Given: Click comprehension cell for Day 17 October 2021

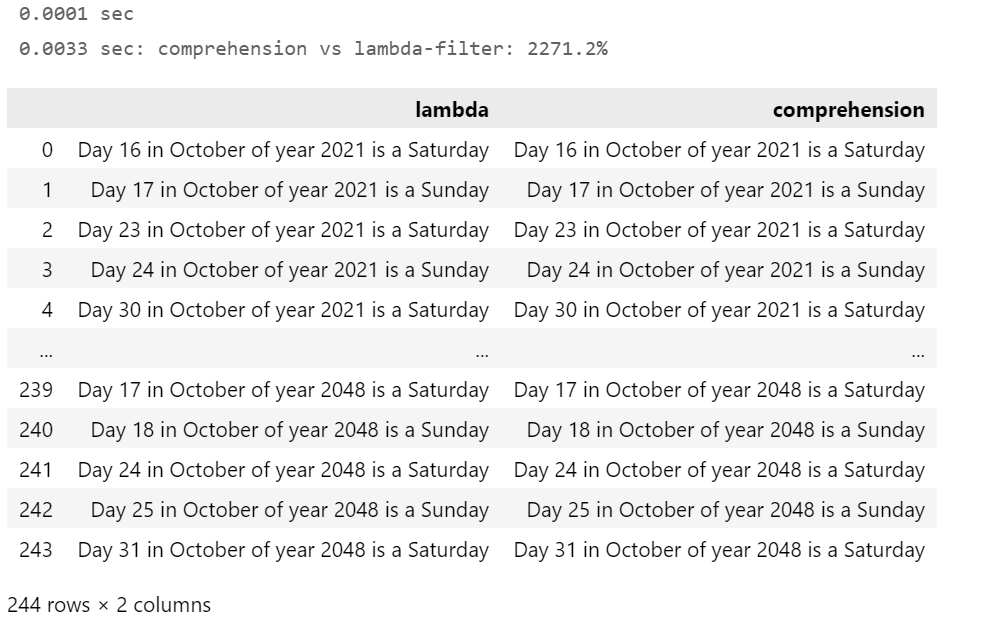Looking at the screenshot, I should click(726, 190).
